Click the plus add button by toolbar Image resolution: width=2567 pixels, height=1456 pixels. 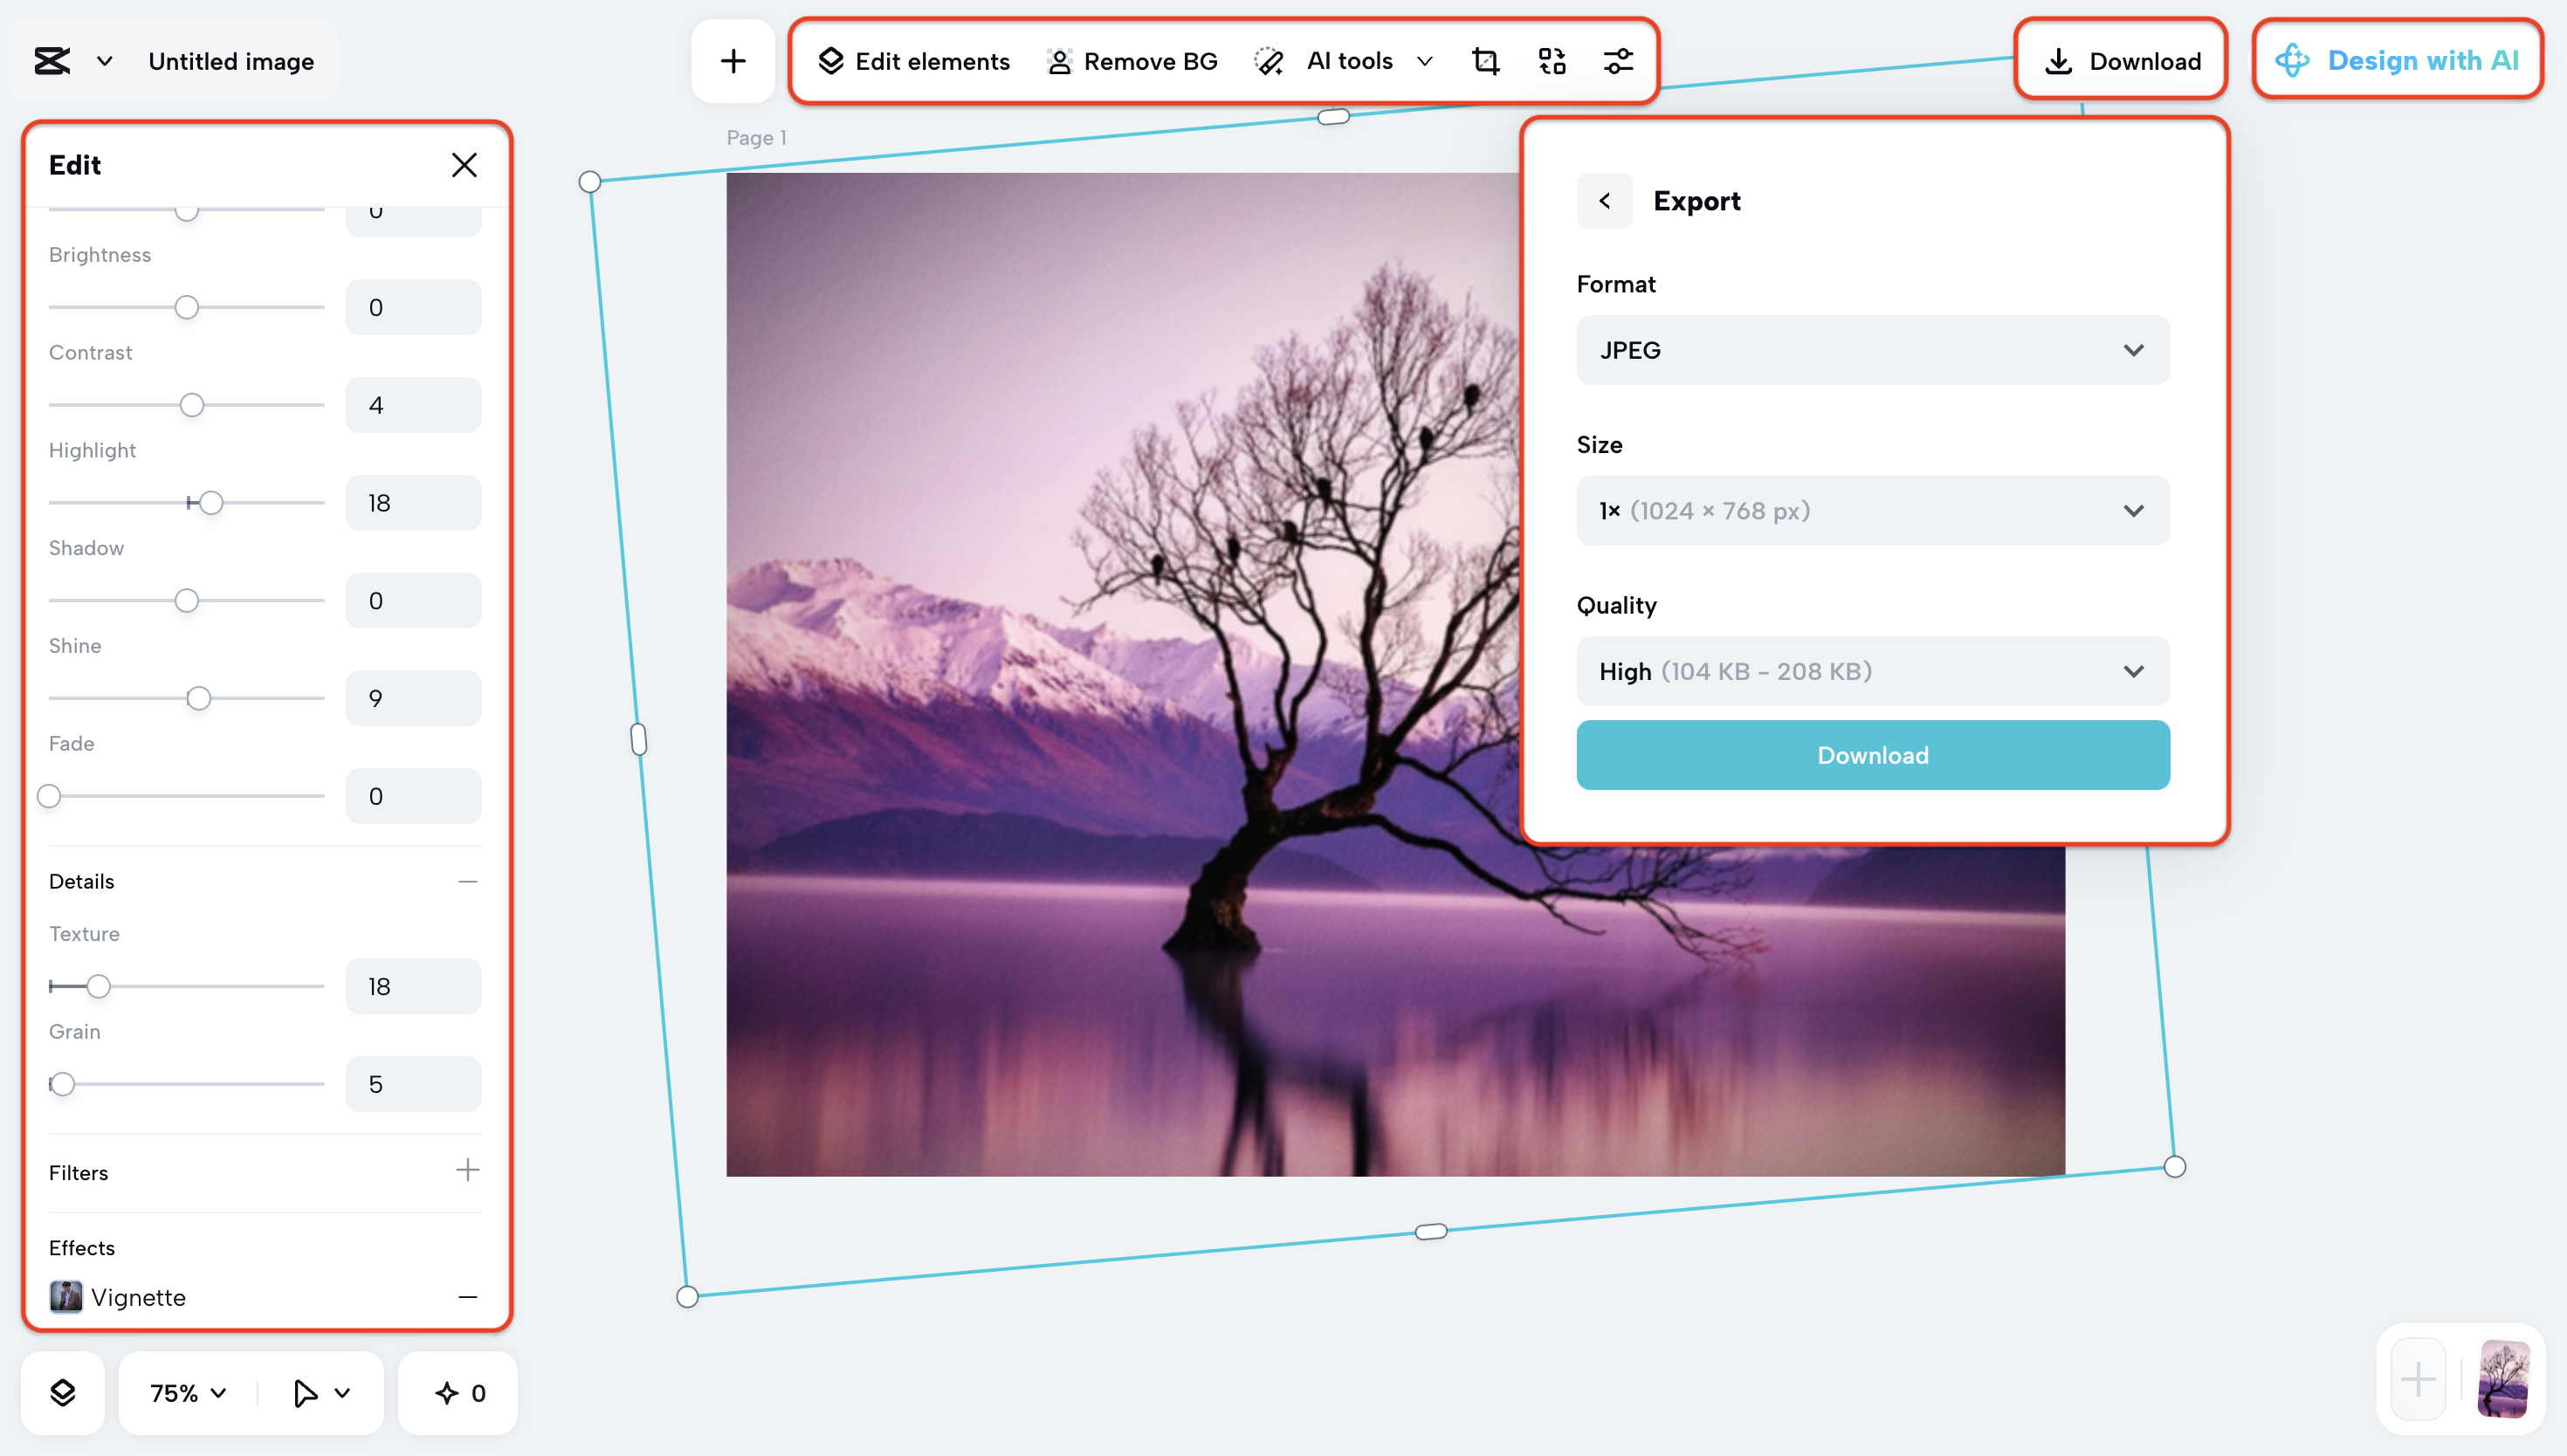733,62
